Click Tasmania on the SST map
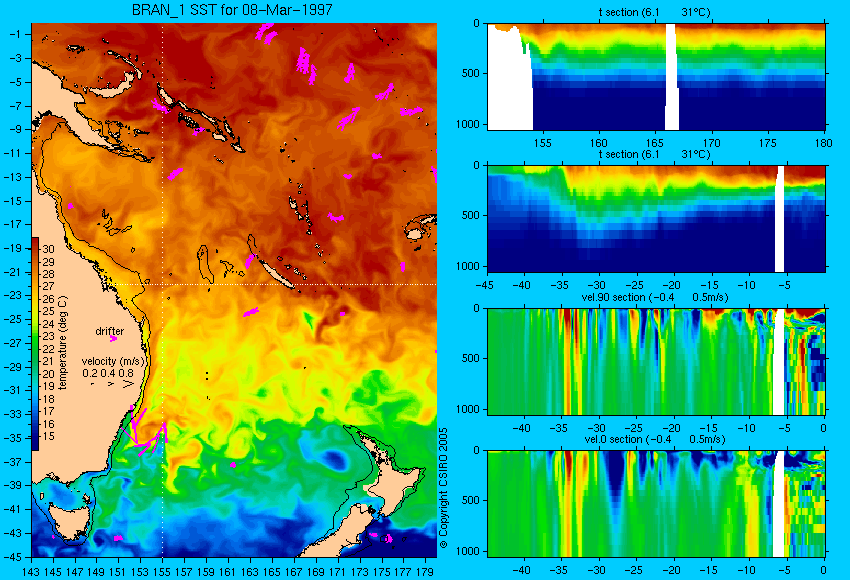This screenshot has height=580, width=850. (x=69, y=521)
